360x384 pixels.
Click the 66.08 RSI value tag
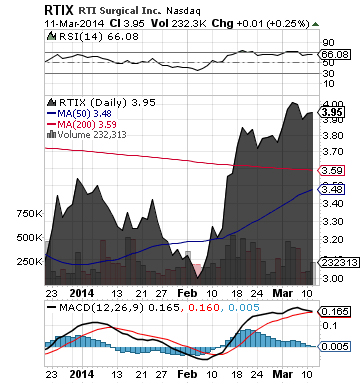point(334,54)
